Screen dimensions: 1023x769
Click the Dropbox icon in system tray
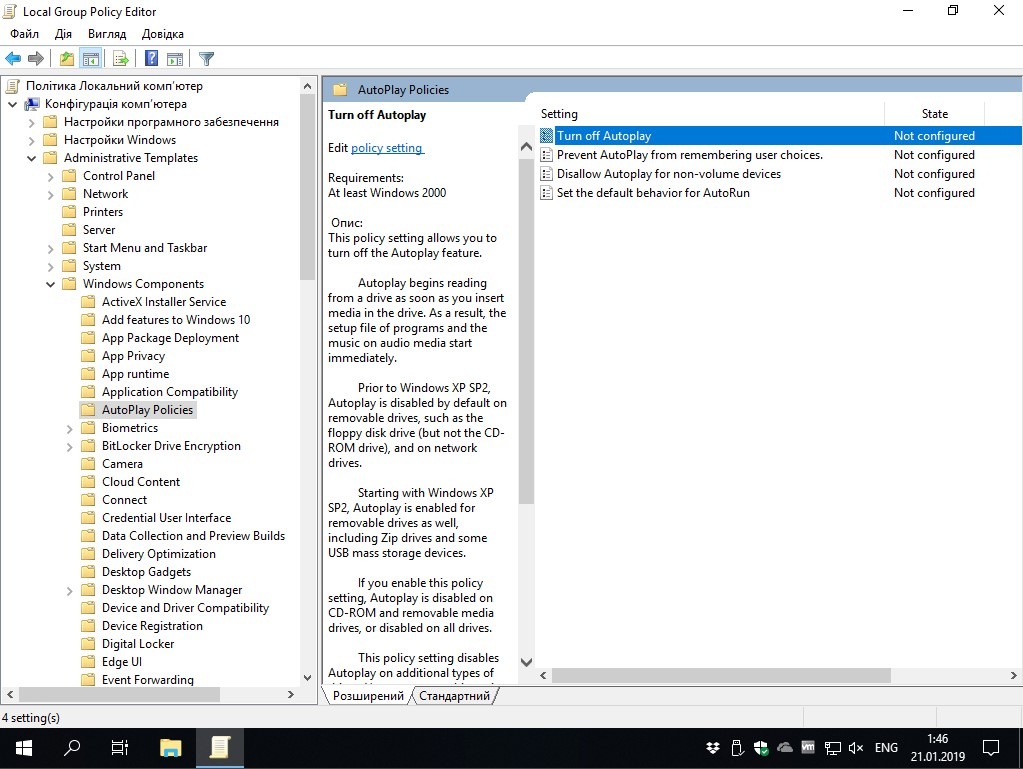(x=713, y=747)
